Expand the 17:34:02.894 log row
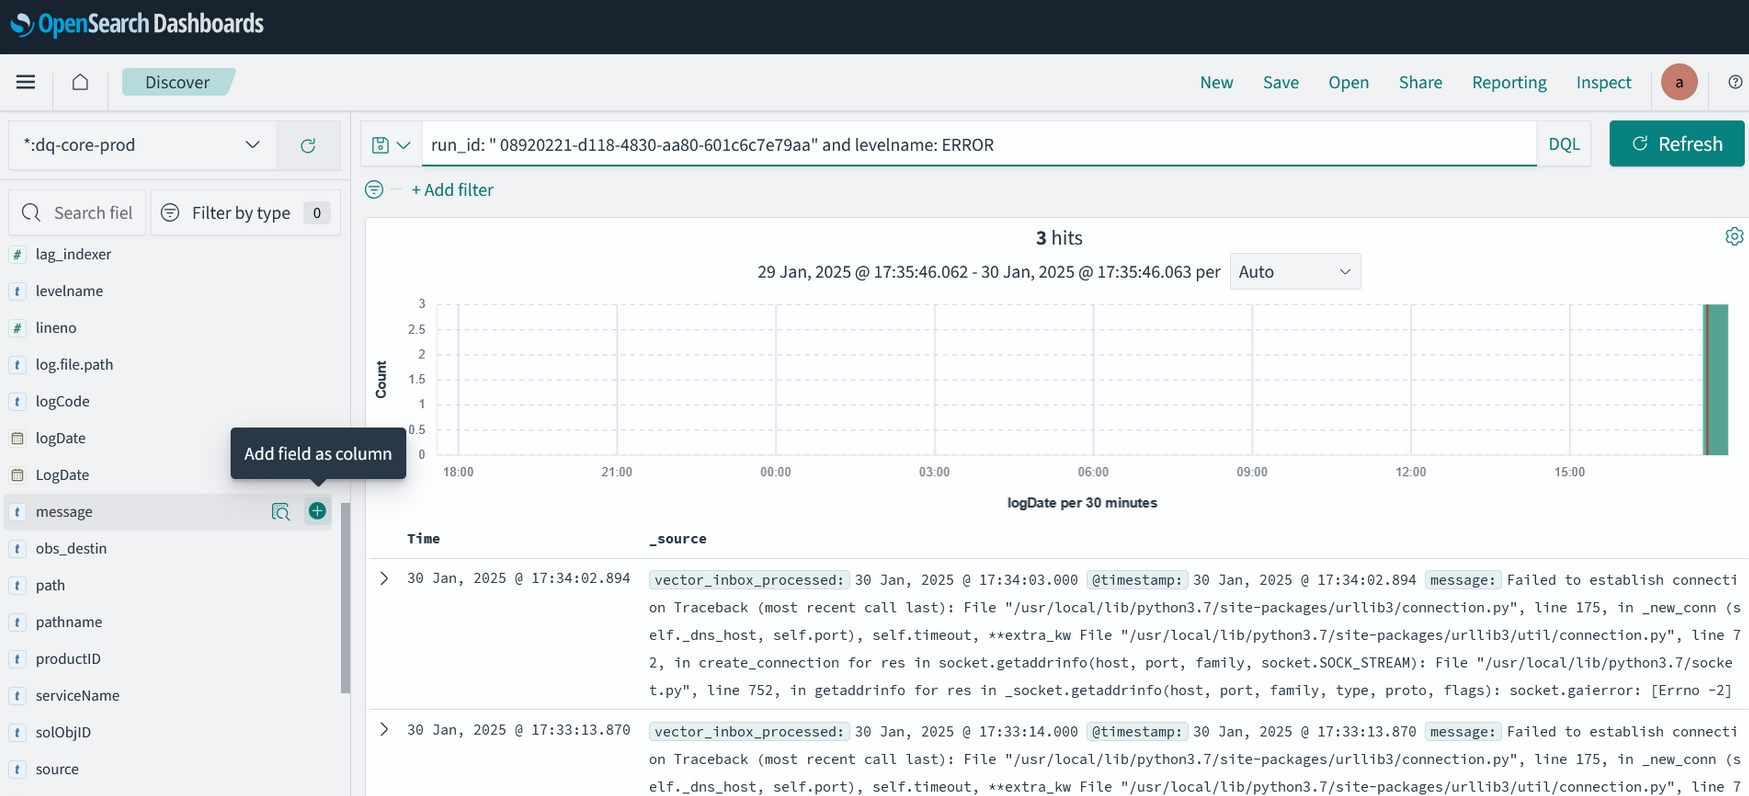1749x796 pixels. pos(384,579)
